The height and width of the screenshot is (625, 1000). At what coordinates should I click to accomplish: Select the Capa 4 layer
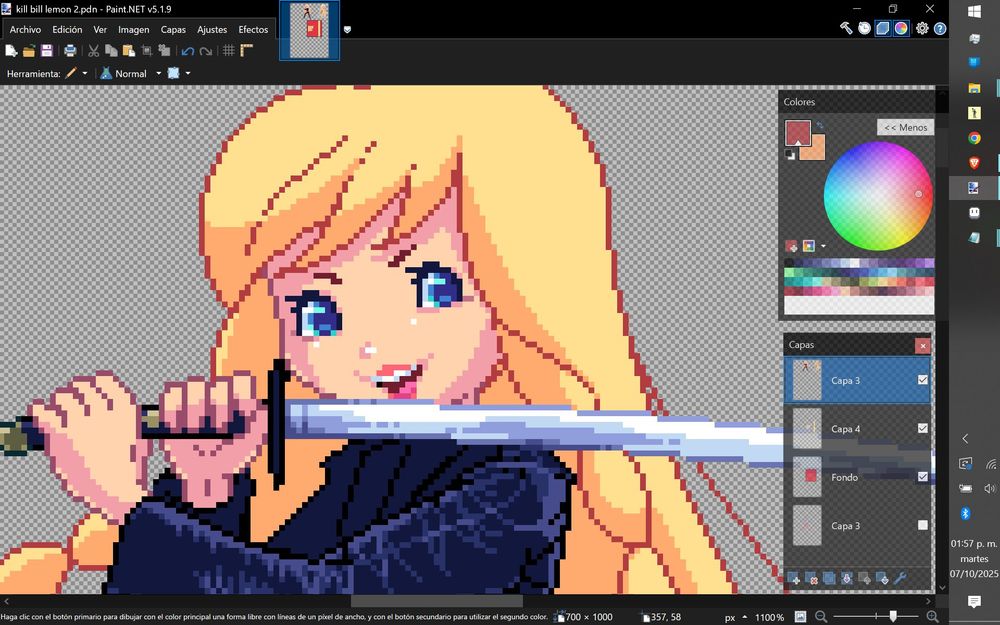point(857,429)
